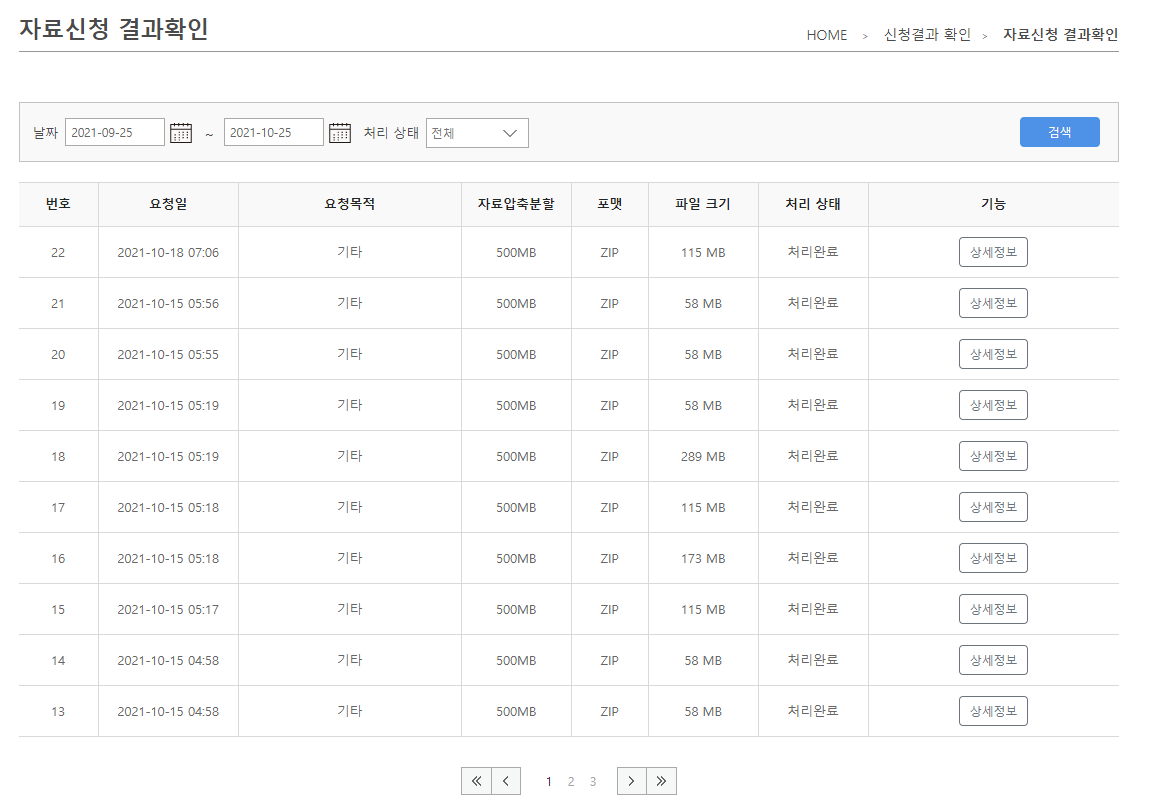Open 상세정보 for request number 21

click(993, 303)
